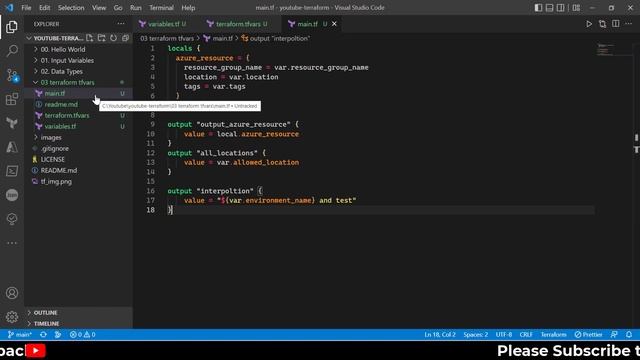
Task: Click New Folder icon in Explorer header
Action: pyautogui.click(x=102, y=38)
